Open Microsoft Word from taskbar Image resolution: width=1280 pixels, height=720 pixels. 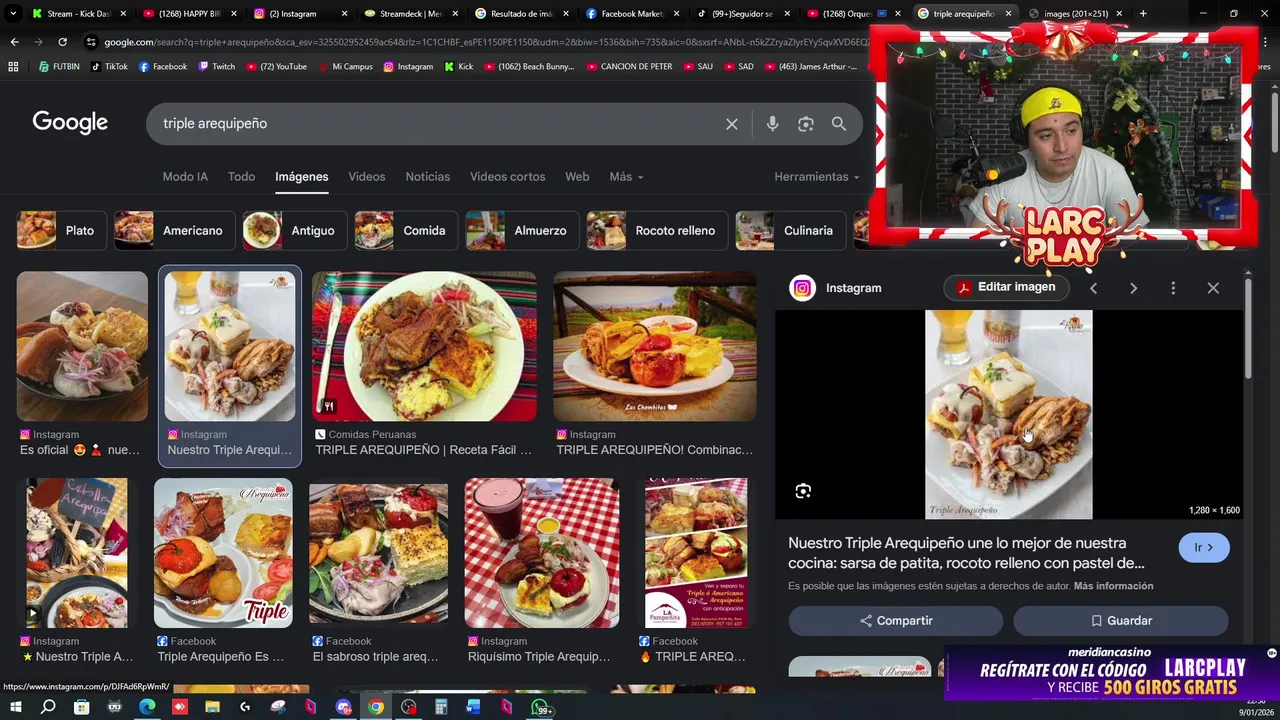pos(473,708)
